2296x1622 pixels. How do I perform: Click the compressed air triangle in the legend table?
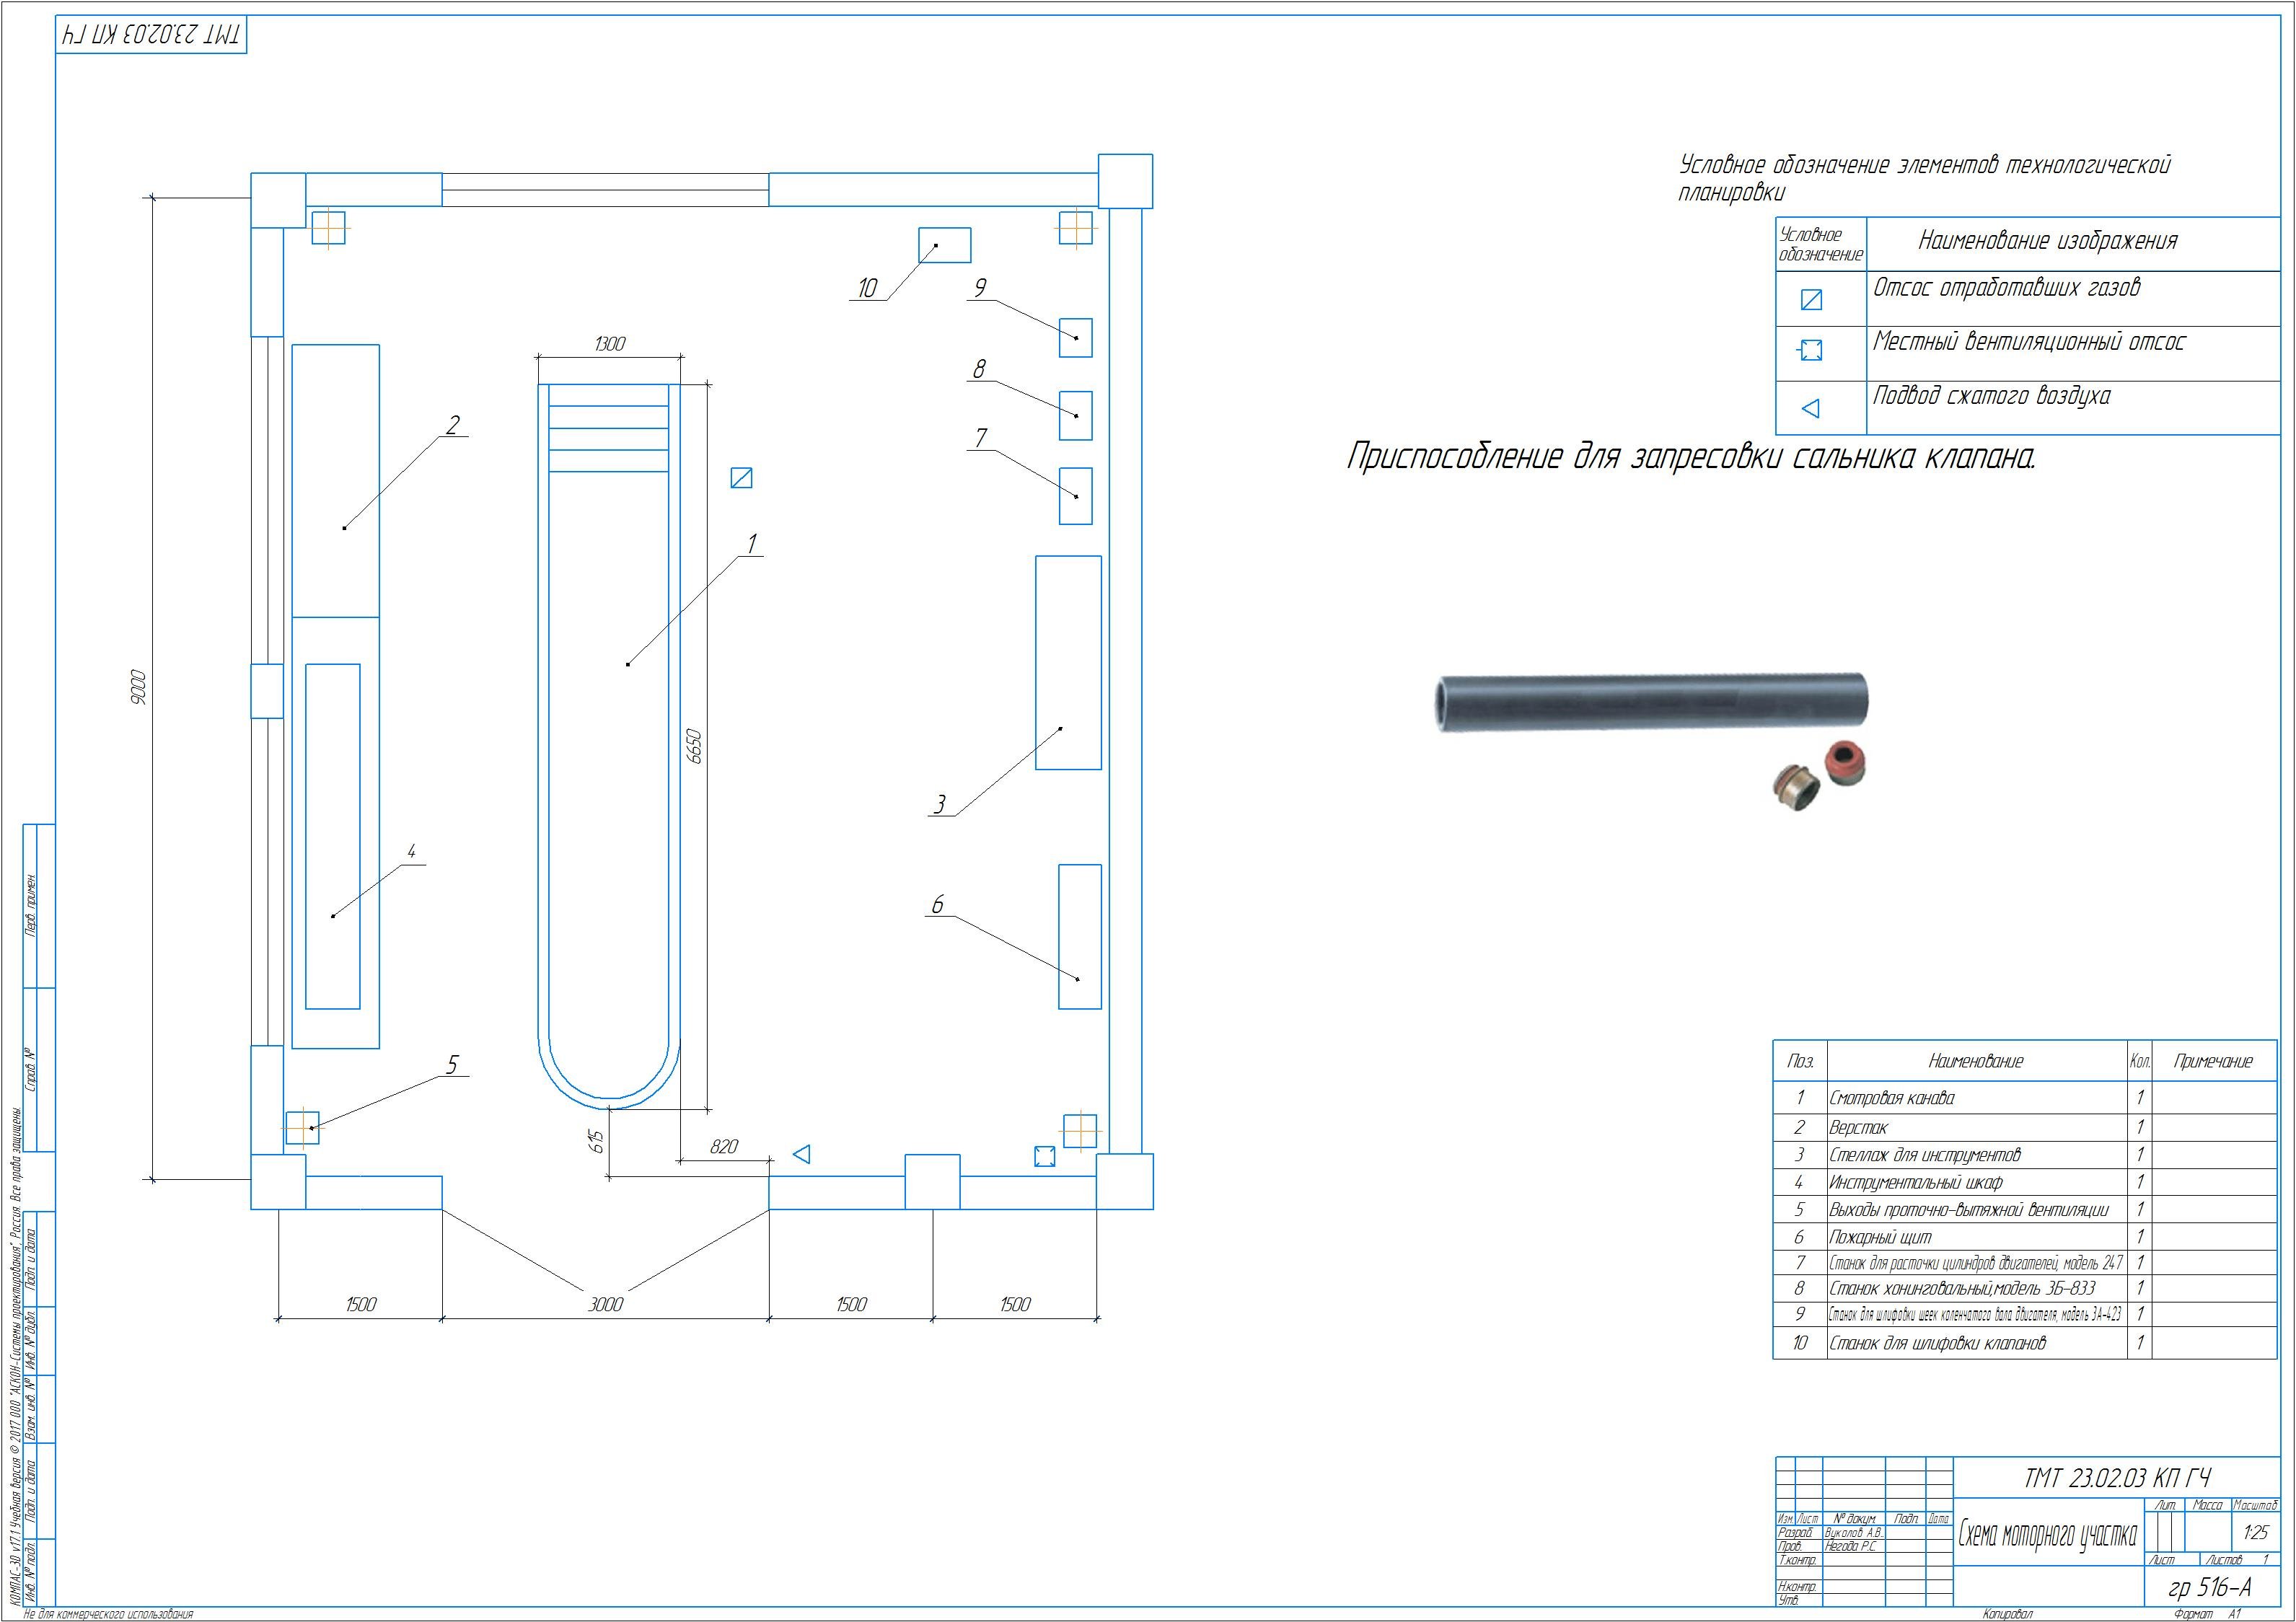click(1810, 408)
